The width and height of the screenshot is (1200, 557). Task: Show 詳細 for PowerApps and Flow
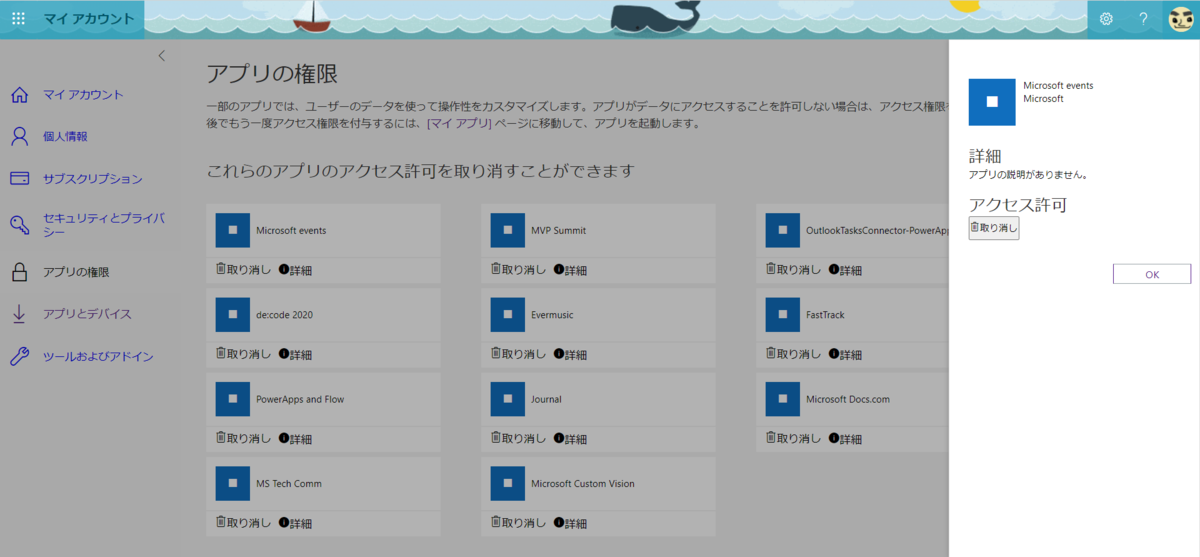[x=295, y=438]
